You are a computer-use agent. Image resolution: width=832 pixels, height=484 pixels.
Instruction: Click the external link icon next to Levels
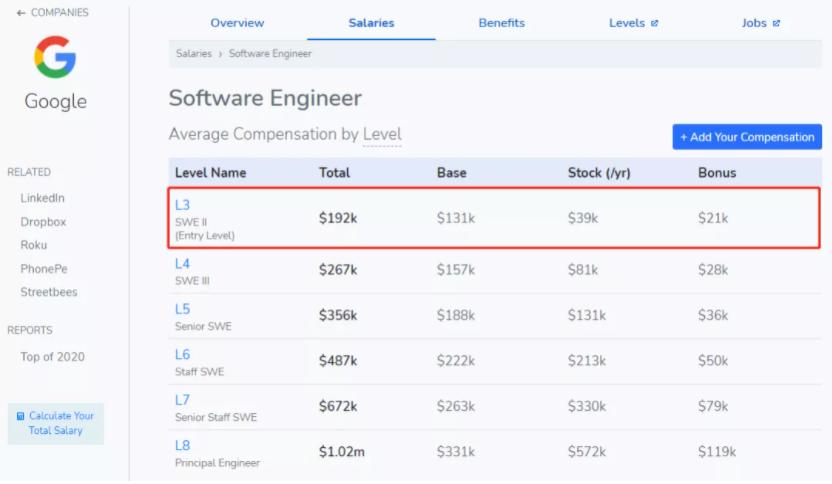[655, 23]
